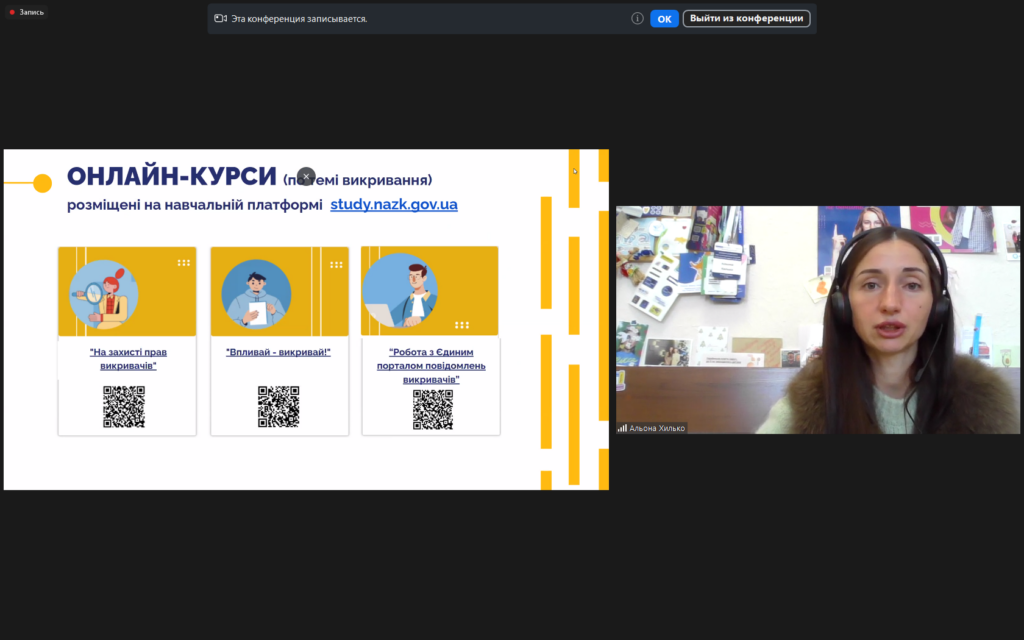
Task: Click the recording camera icon in the banner
Action: click(x=220, y=18)
